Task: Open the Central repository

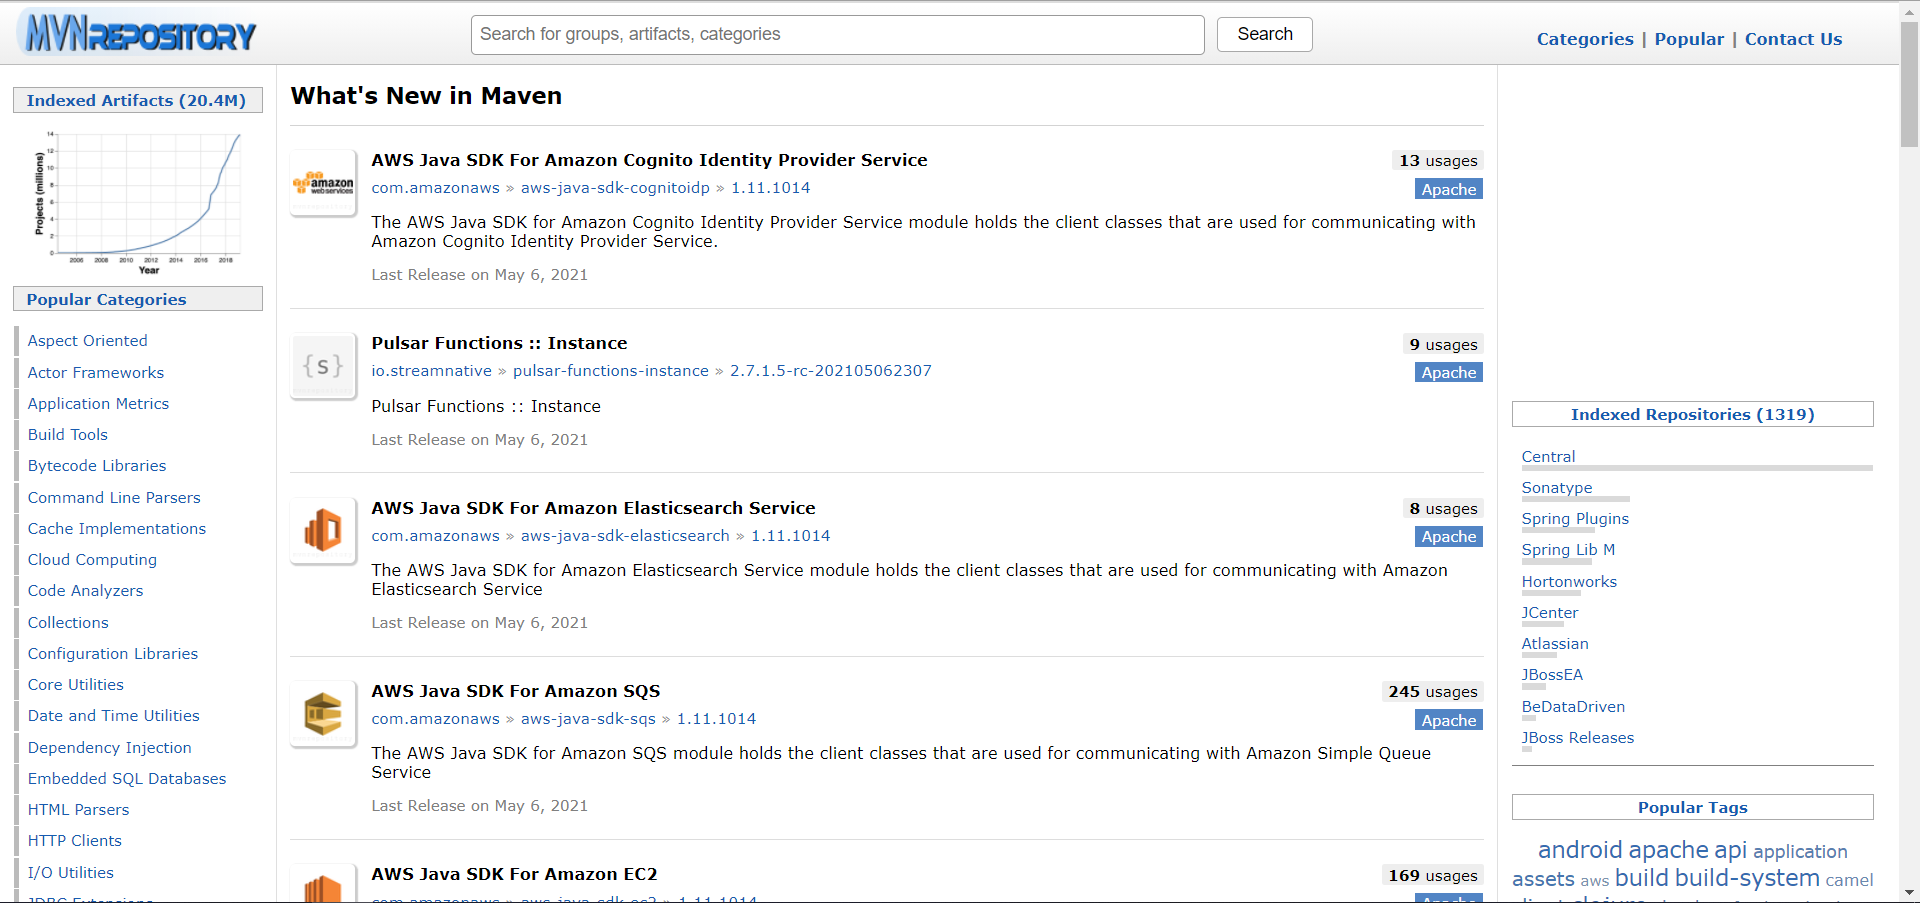Action: point(1548,457)
